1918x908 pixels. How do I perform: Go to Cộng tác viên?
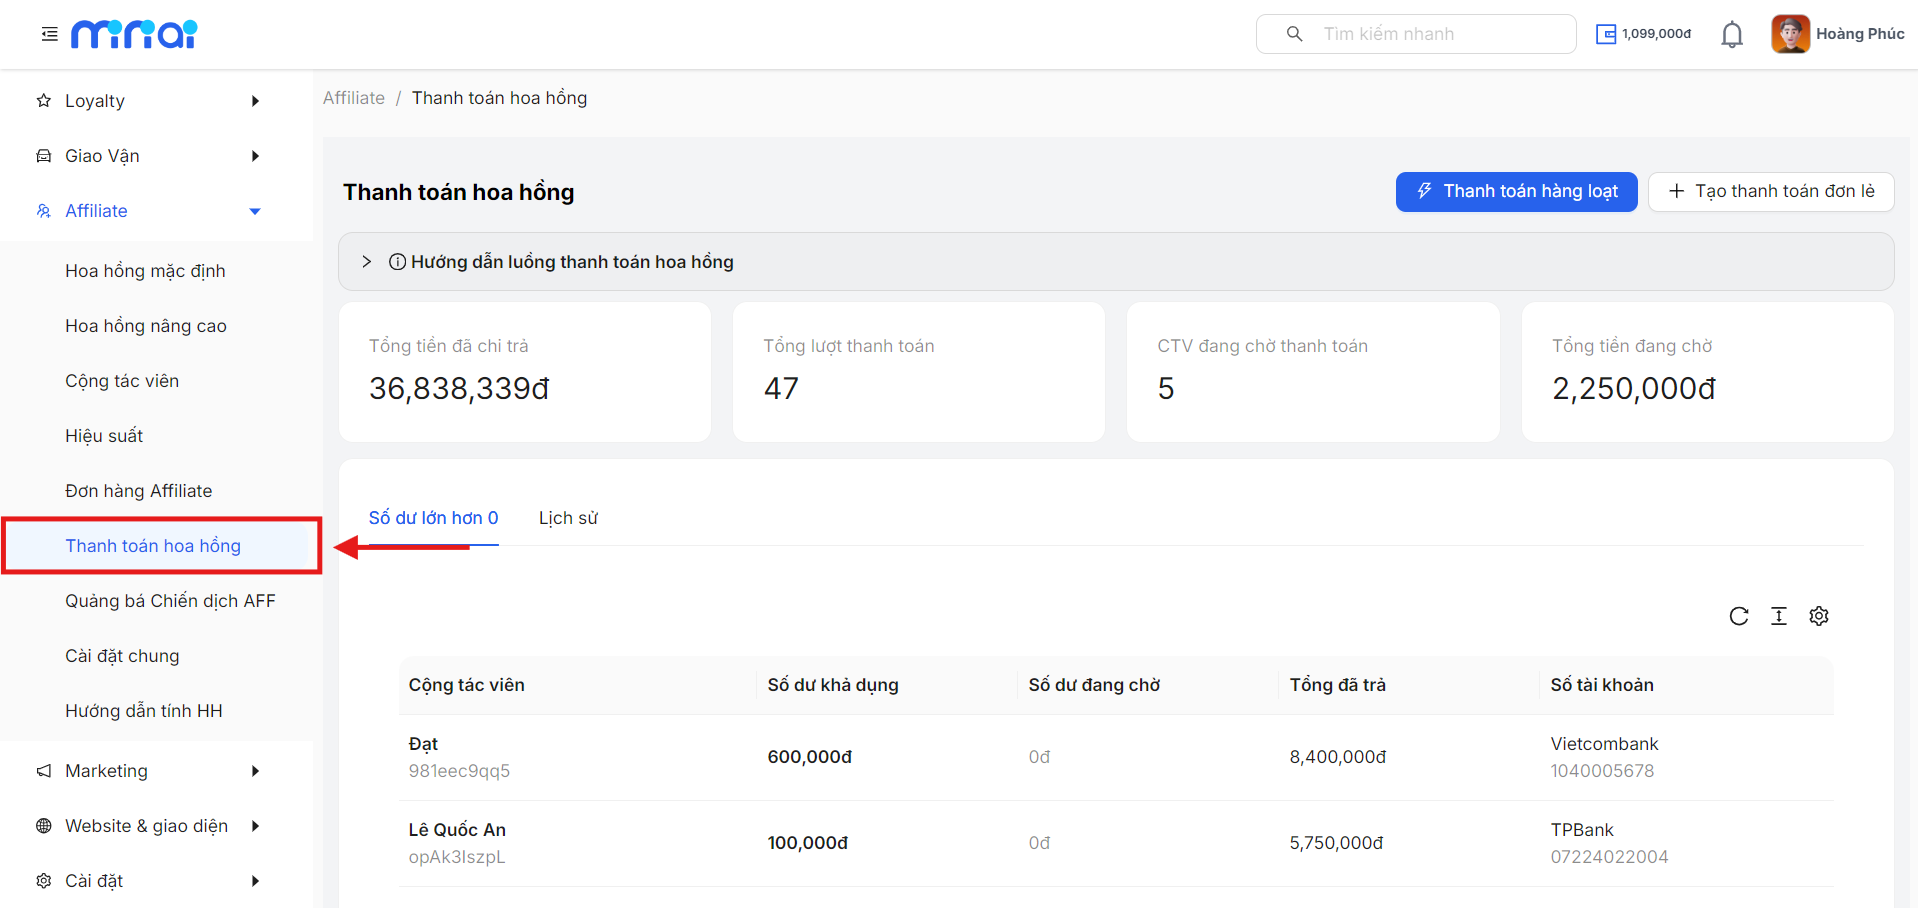(122, 381)
